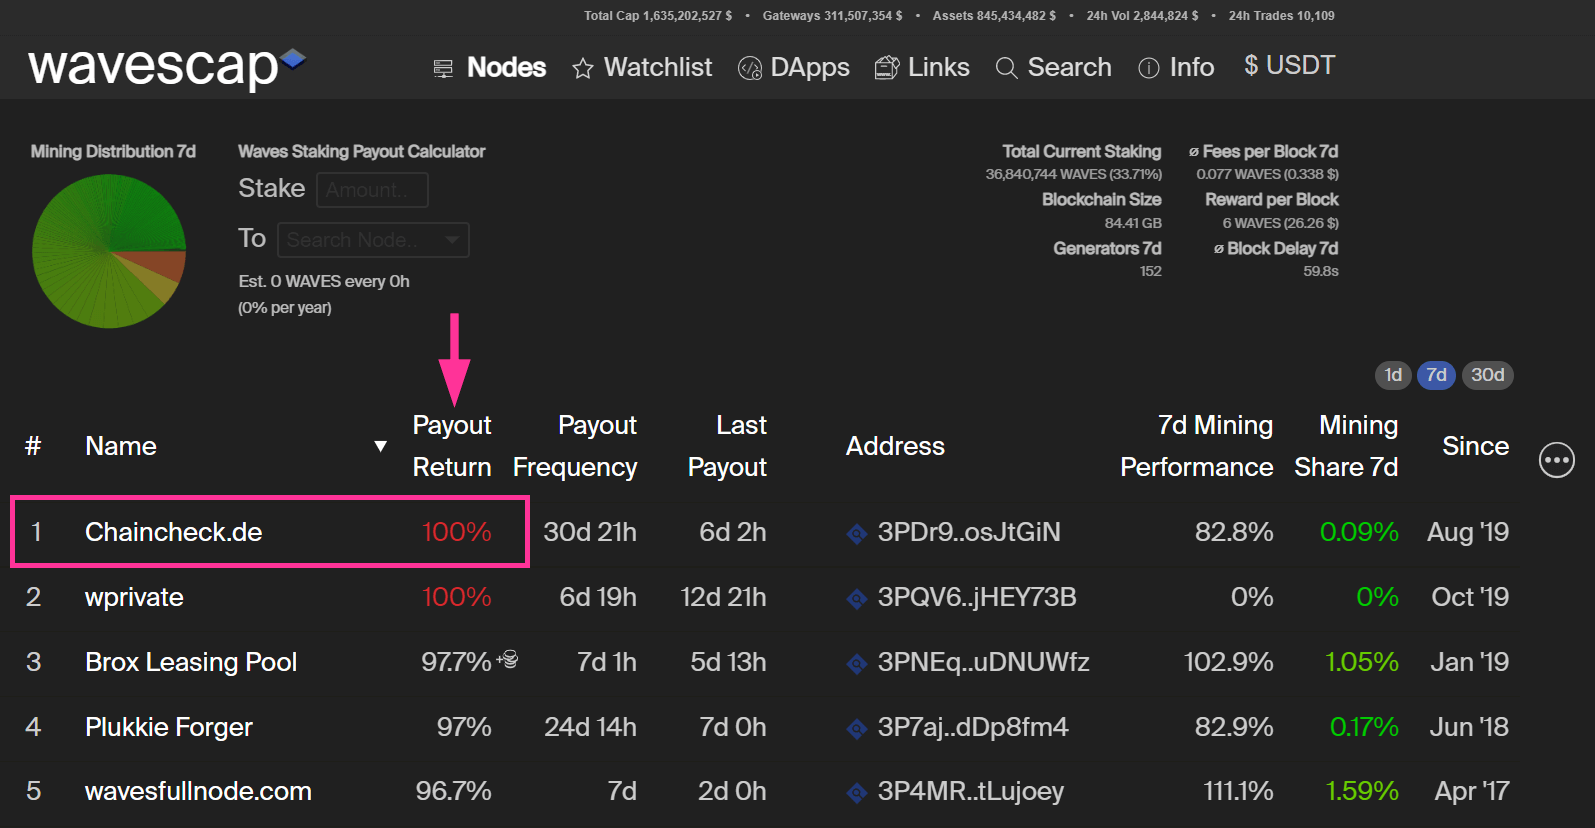Image resolution: width=1595 pixels, height=828 pixels.
Task: Click address 3P7aj..dDp8fm4
Action: pos(973,727)
